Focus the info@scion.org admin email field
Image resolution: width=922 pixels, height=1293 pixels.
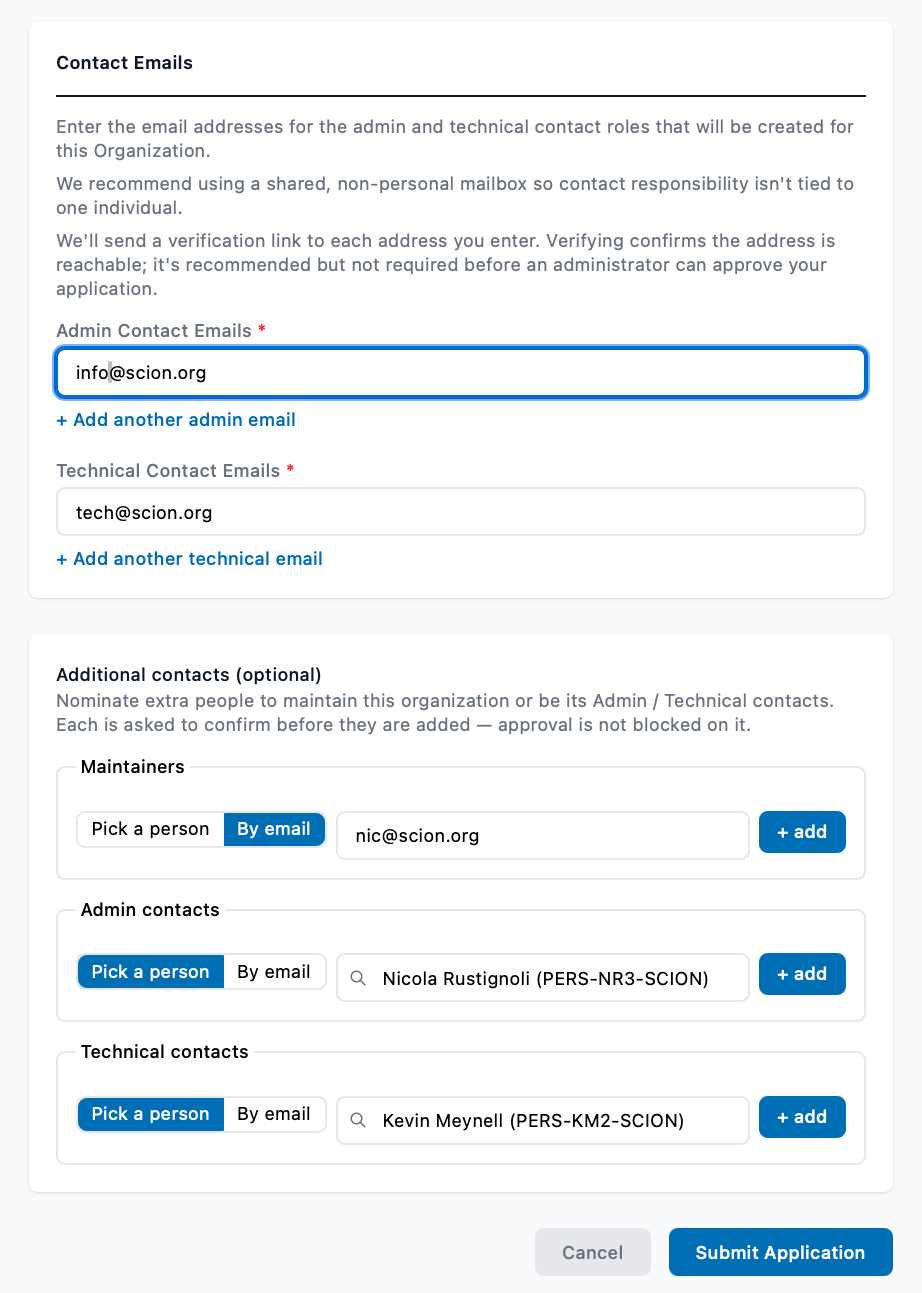tap(461, 373)
